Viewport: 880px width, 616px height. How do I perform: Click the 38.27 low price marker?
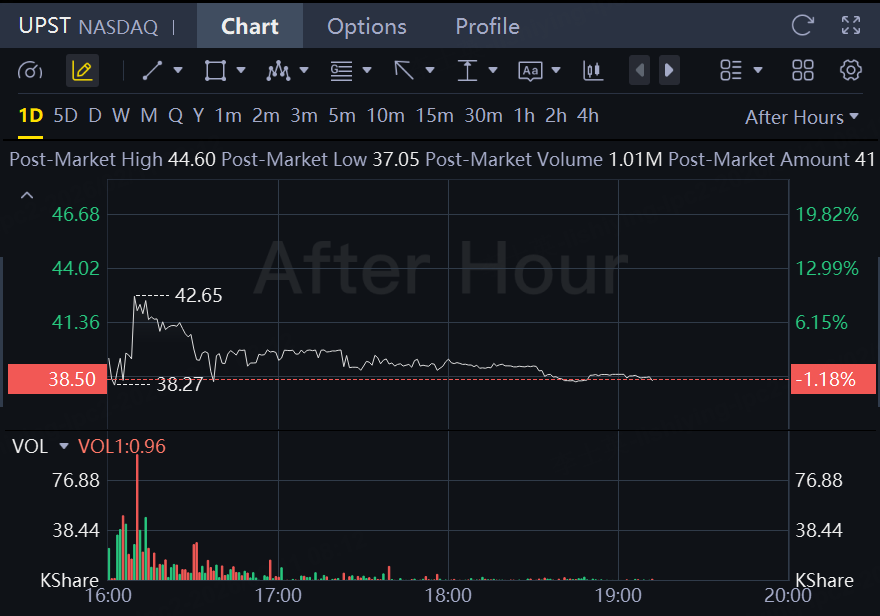179,384
